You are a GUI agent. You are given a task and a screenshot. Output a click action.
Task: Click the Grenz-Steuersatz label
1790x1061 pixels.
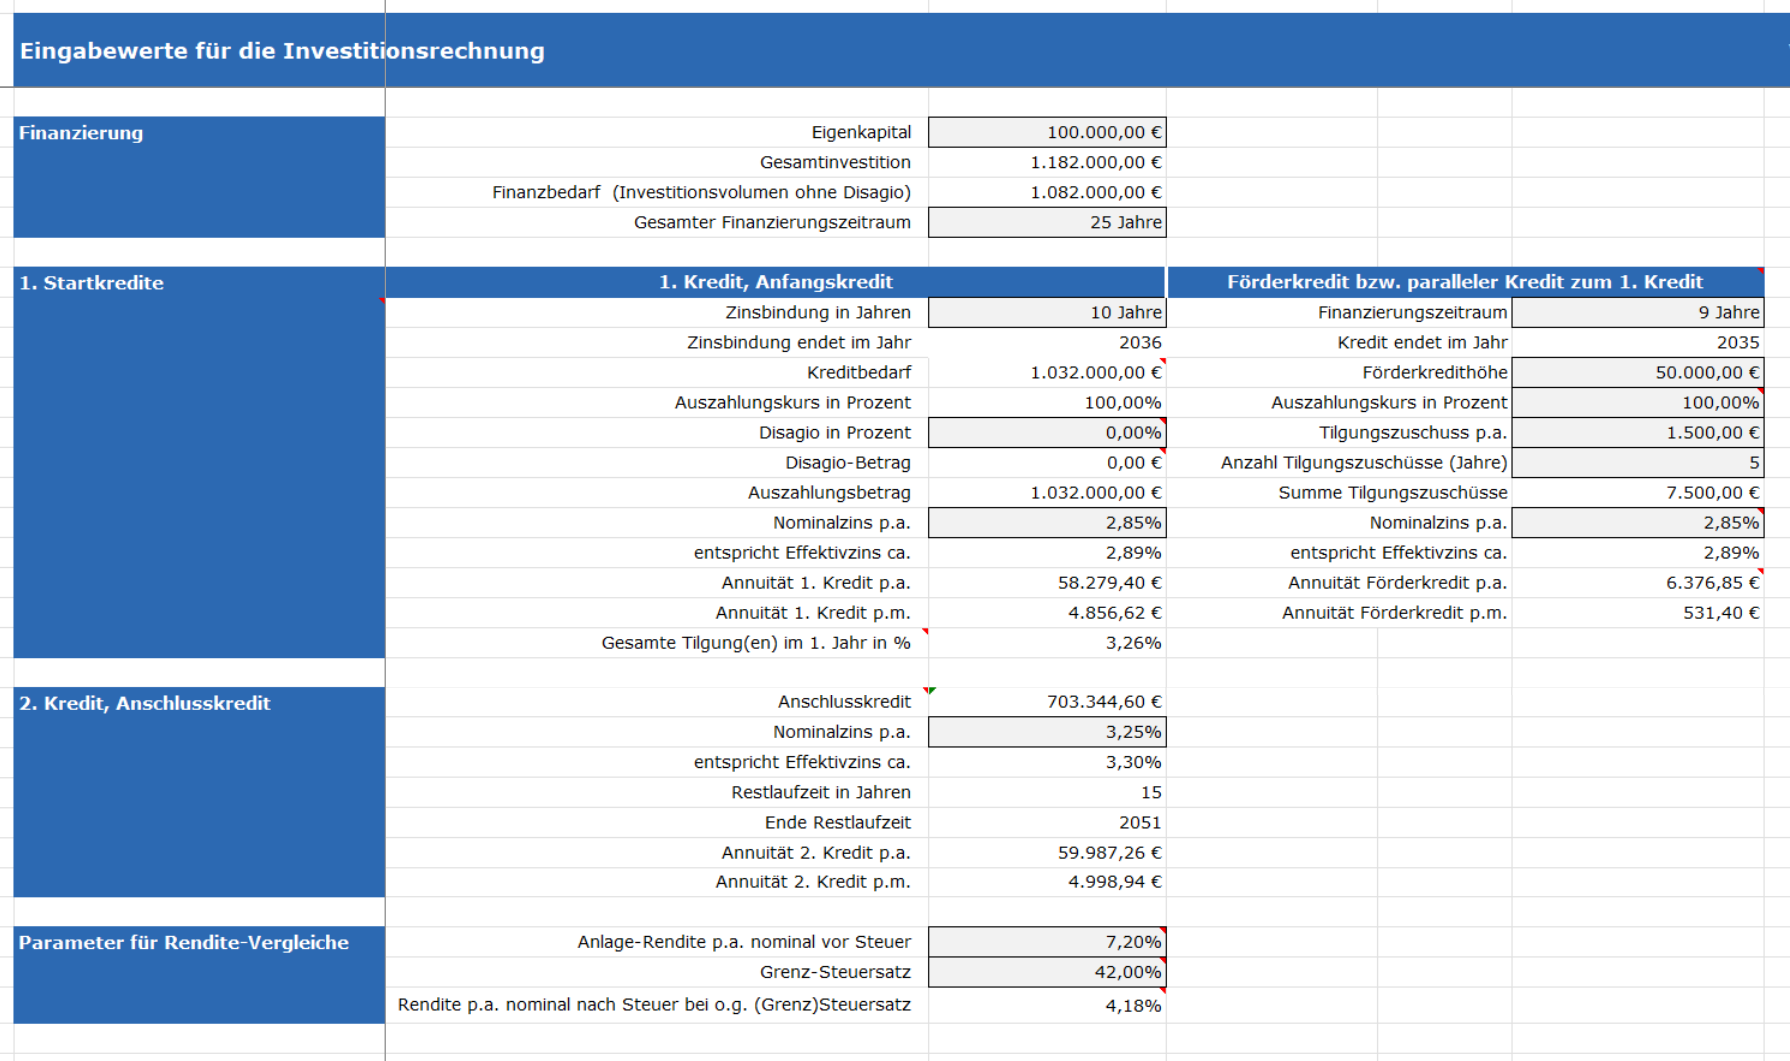[835, 971]
